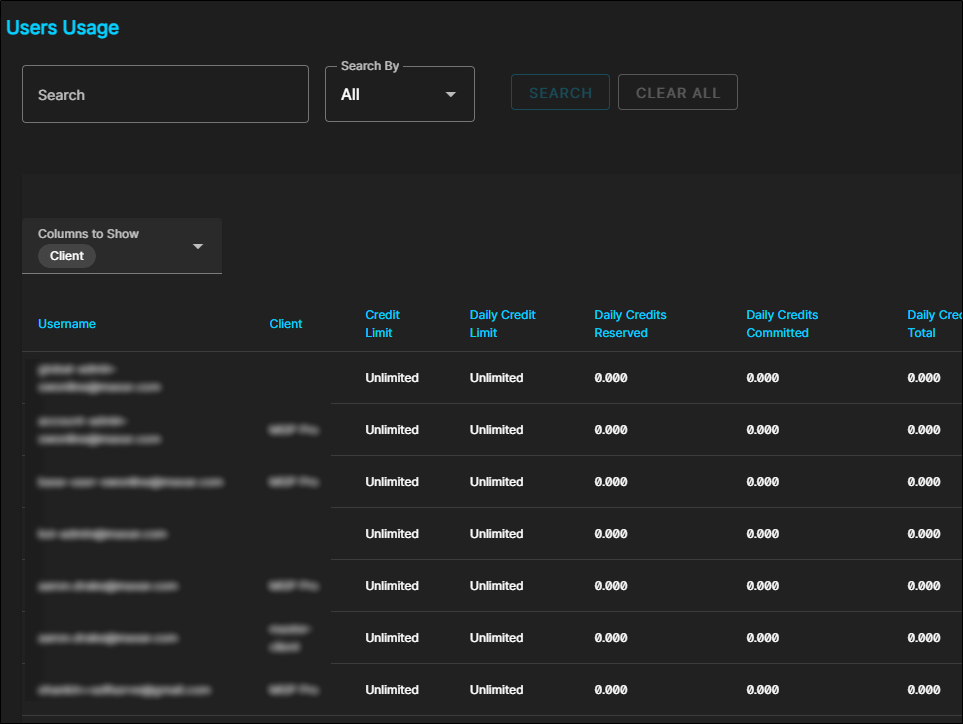963x724 pixels.
Task: Select the Client chip in Columns to Show
Action: pyautogui.click(x=67, y=256)
